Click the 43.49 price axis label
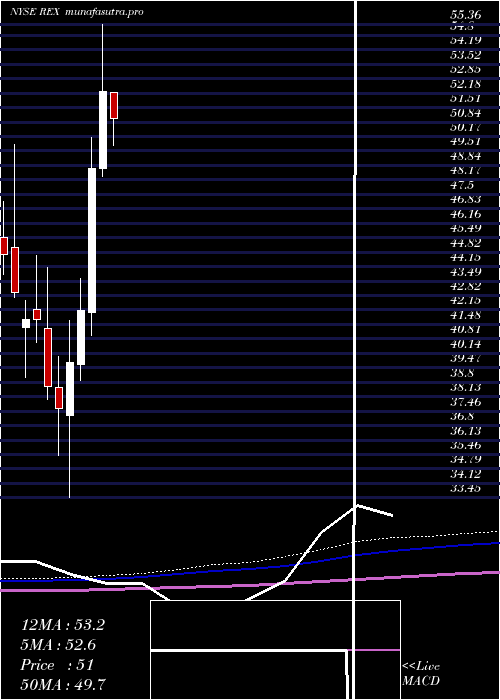This screenshot has height=700, width=500. coord(465,271)
